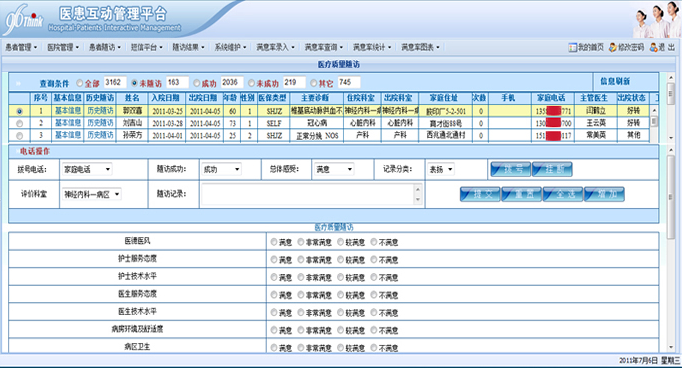The image size is (682, 368).
Task: Click patient name 郭双喜
Action: click(x=133, y=111)
